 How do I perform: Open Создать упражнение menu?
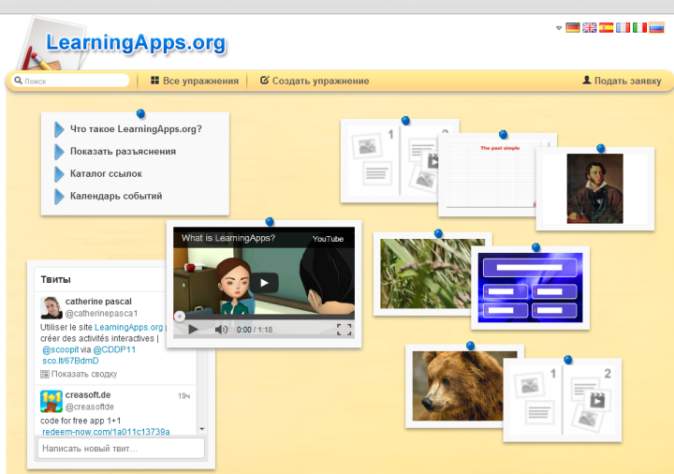coord(315,81)
